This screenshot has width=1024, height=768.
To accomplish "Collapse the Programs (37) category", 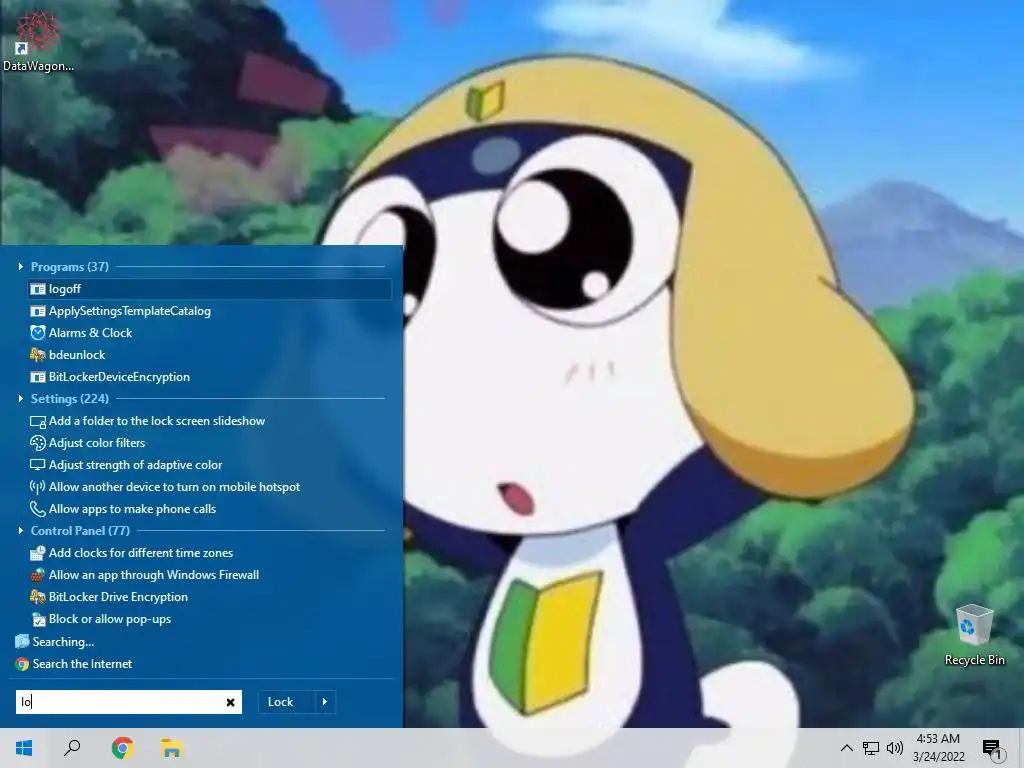I will pos(20,266).
